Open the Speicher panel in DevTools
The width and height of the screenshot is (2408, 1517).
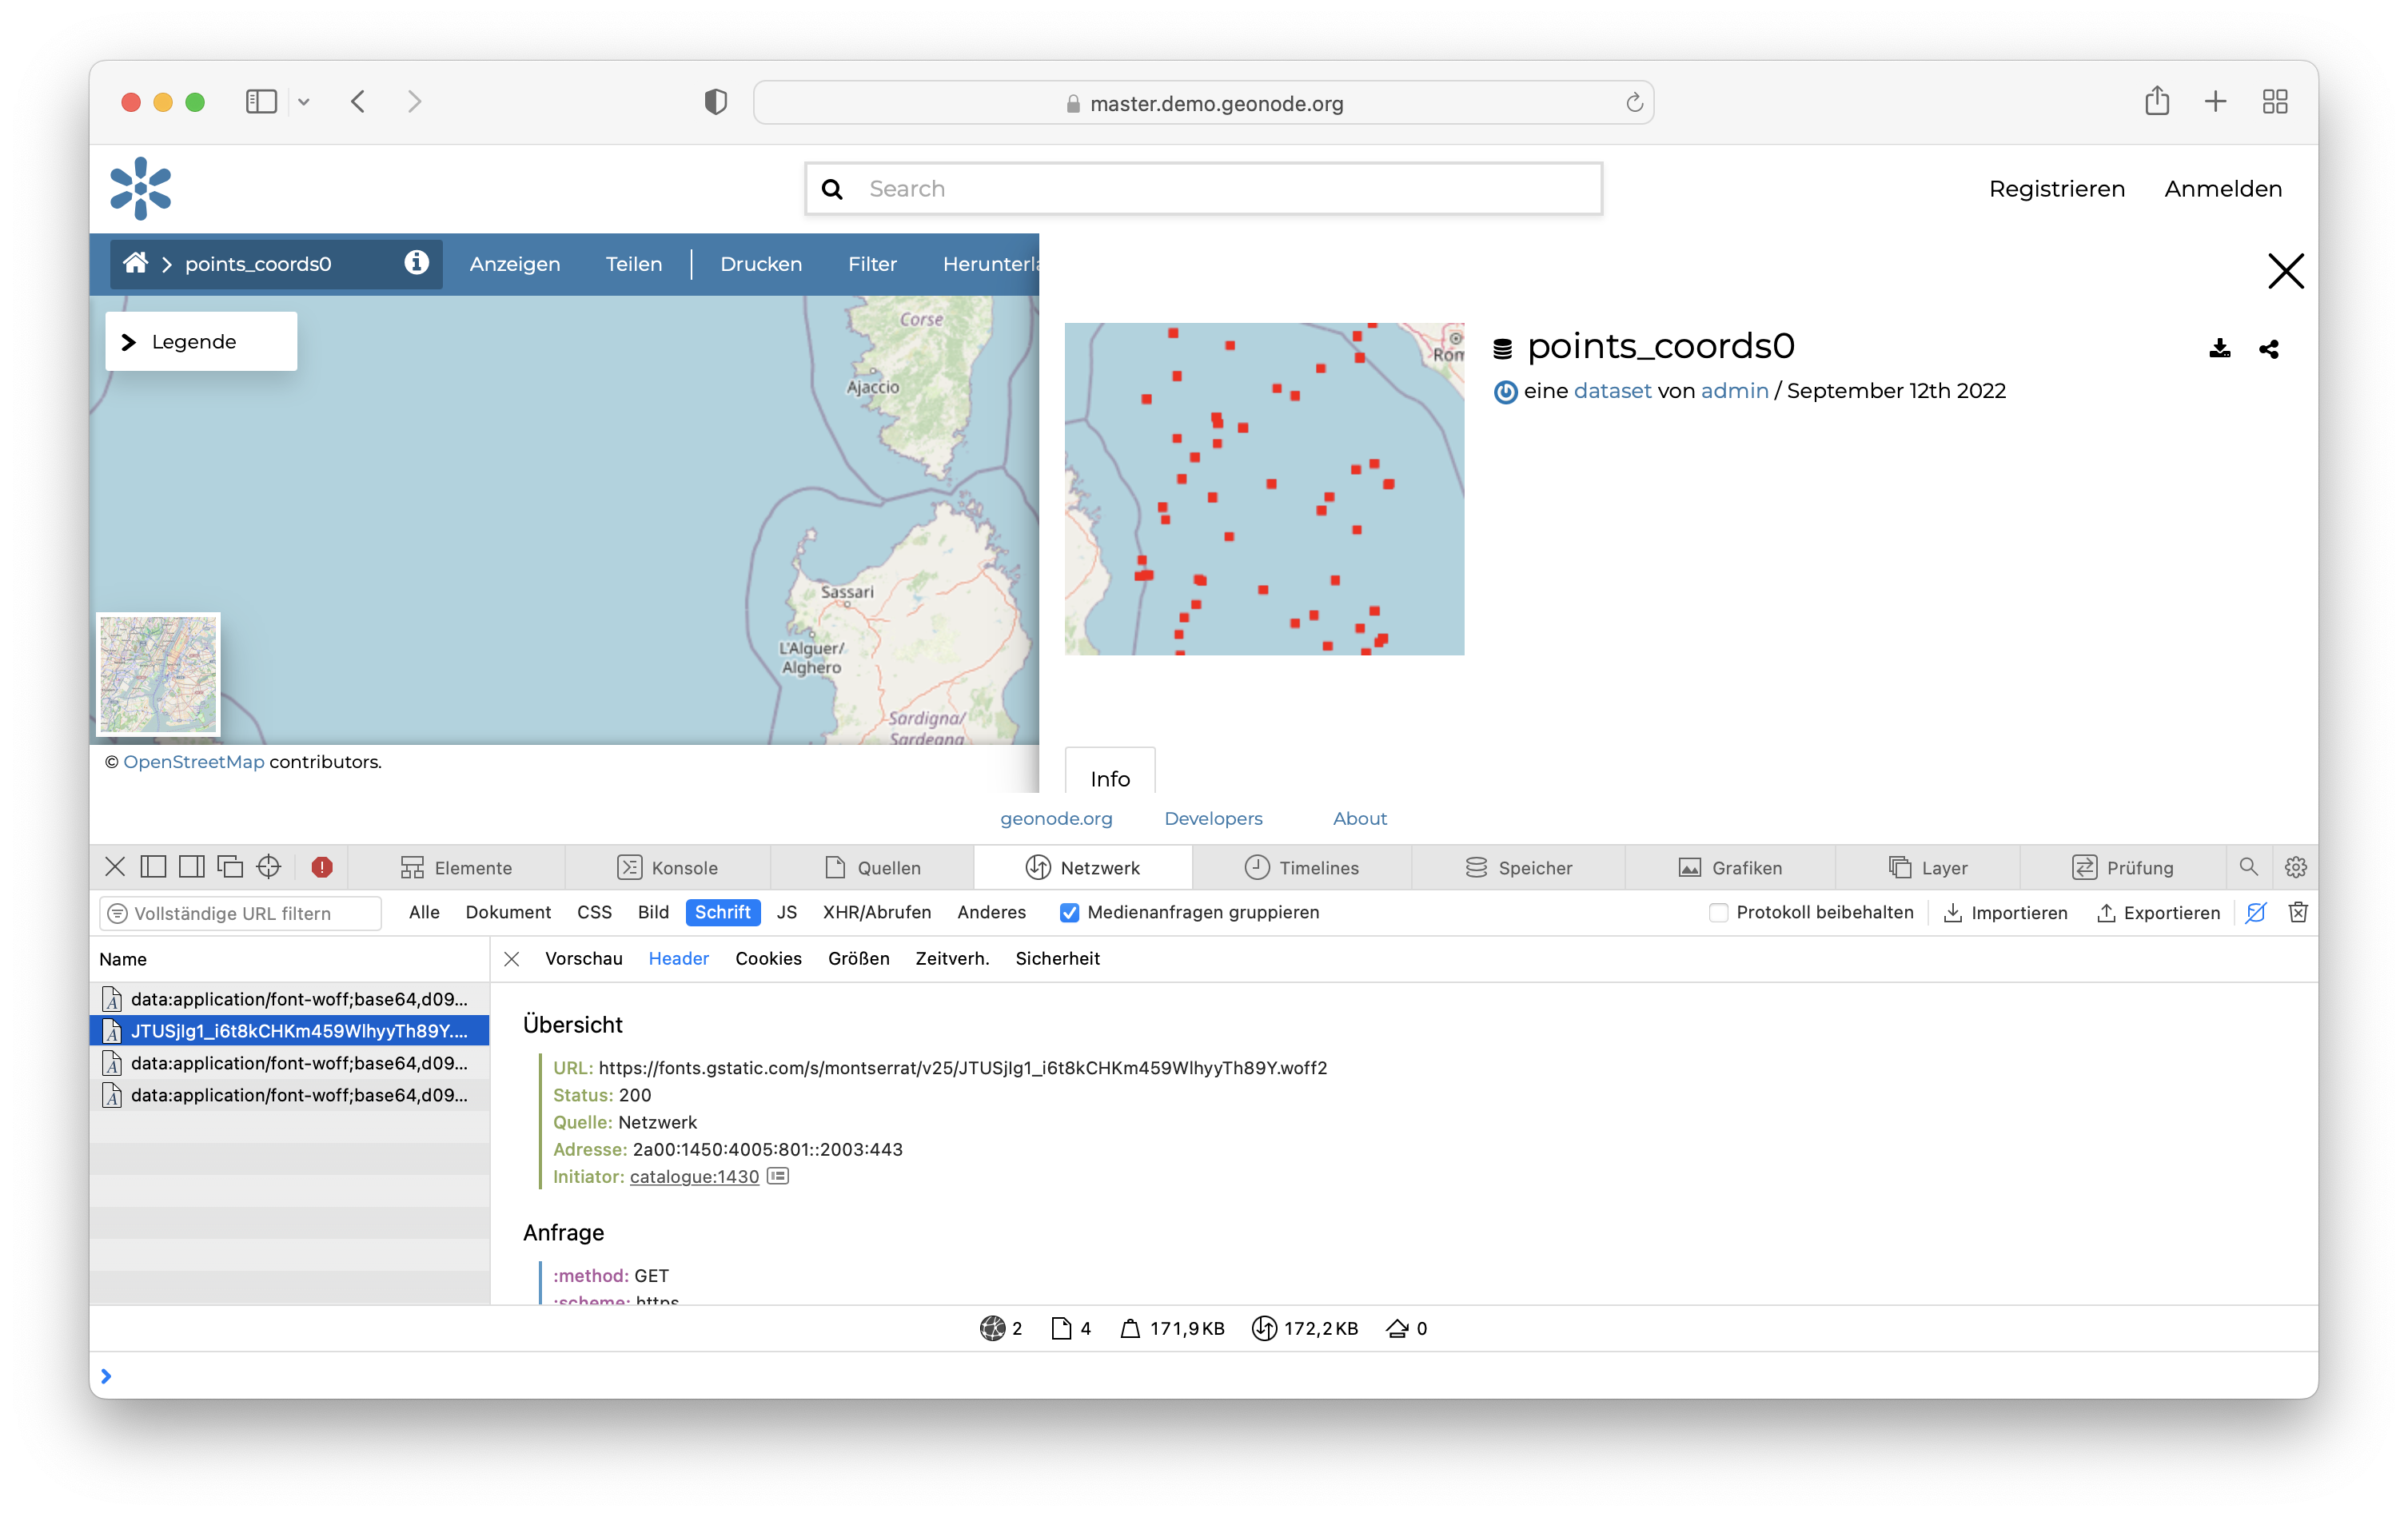click(x=1521, y=867)
